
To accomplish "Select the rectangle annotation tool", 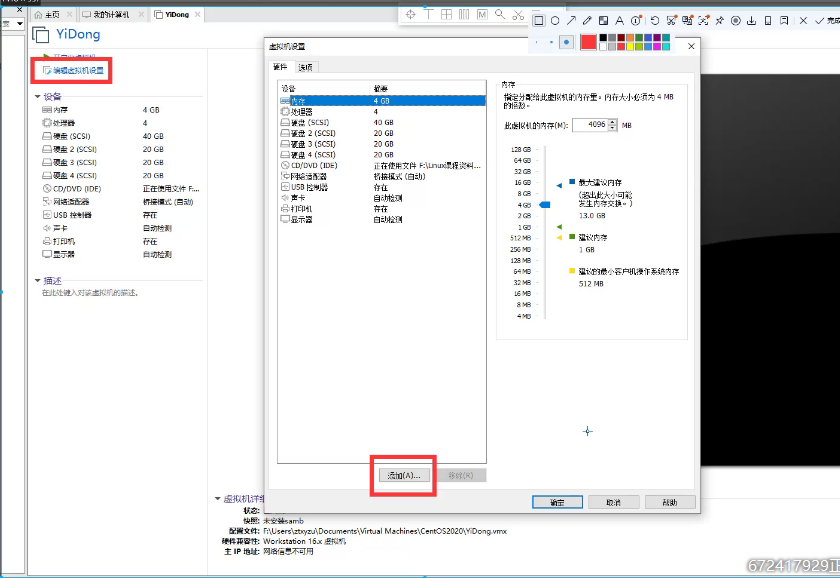I will [539, 21].
